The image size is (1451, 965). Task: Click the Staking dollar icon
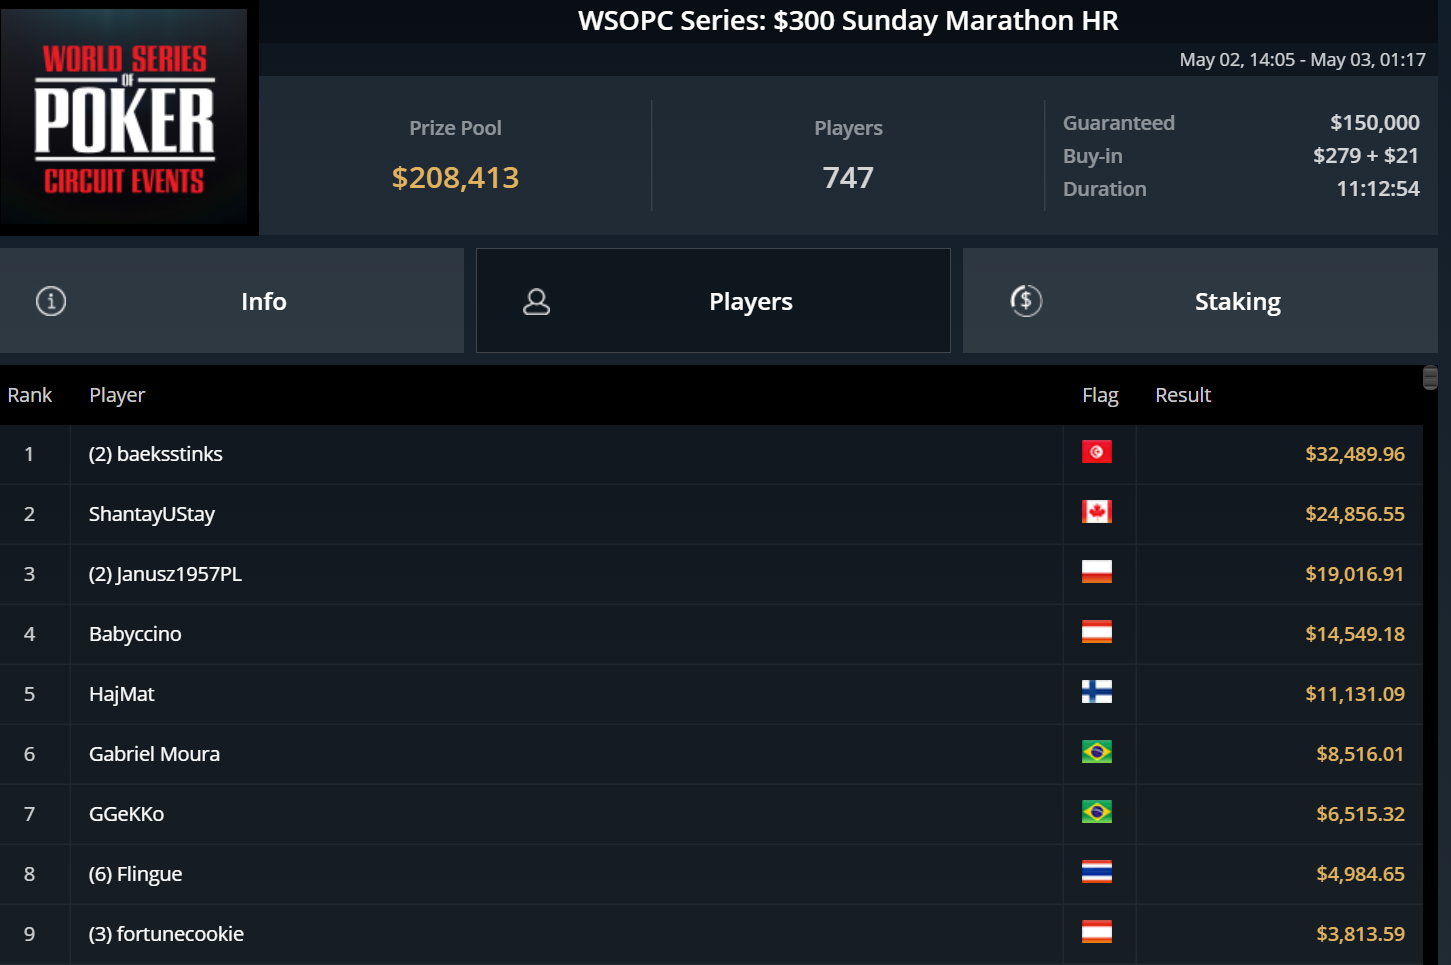point(1026,301)
